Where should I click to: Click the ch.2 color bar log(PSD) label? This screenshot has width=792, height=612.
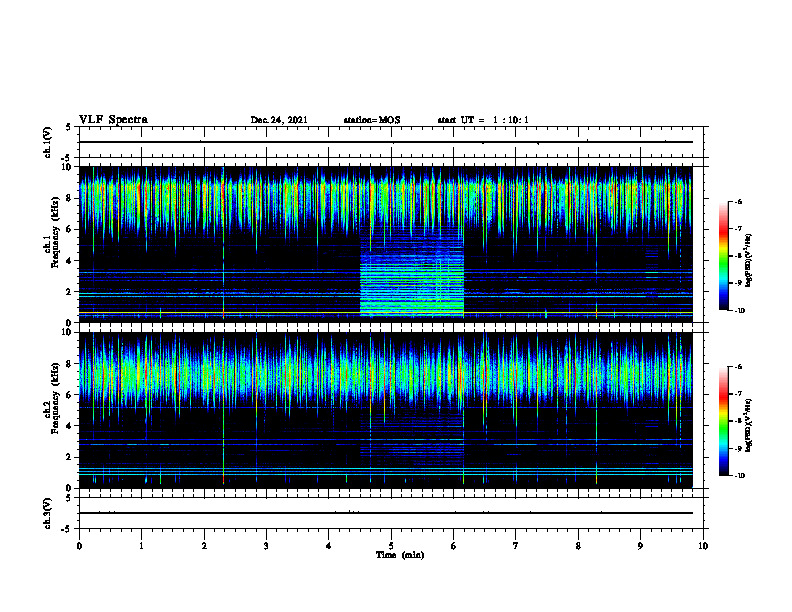click(x=749, y=424)
